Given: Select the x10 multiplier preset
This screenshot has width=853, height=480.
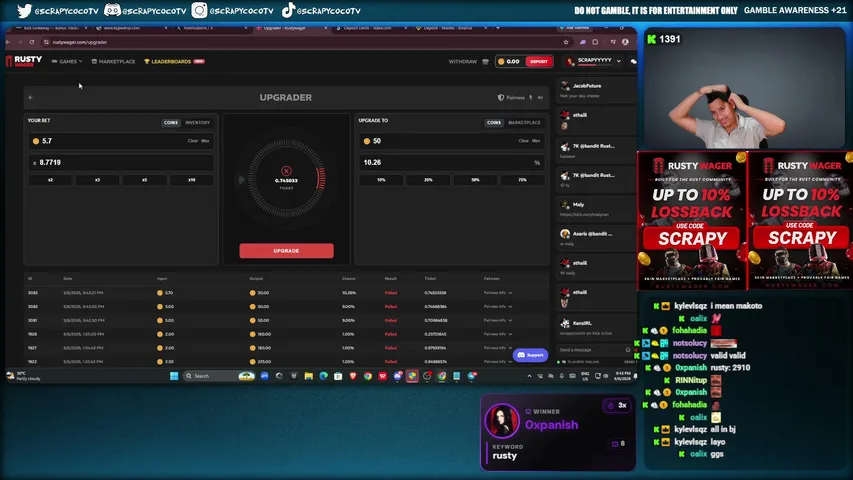Looking at the screenshot, I should click(191, 180).
